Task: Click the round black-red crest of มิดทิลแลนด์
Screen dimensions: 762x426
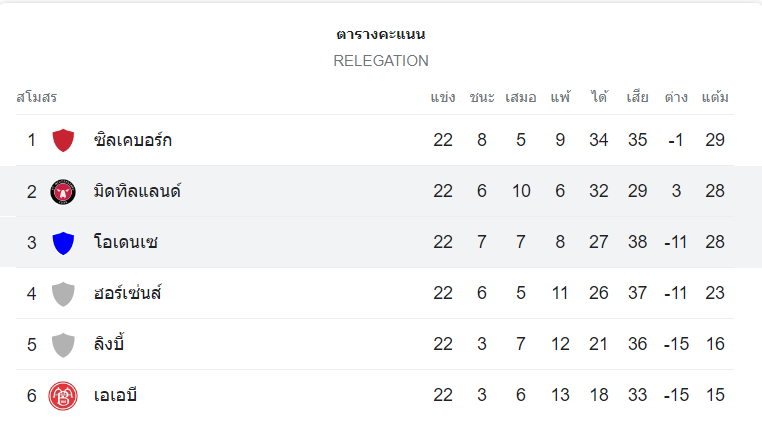Action: tap(63, 191)
